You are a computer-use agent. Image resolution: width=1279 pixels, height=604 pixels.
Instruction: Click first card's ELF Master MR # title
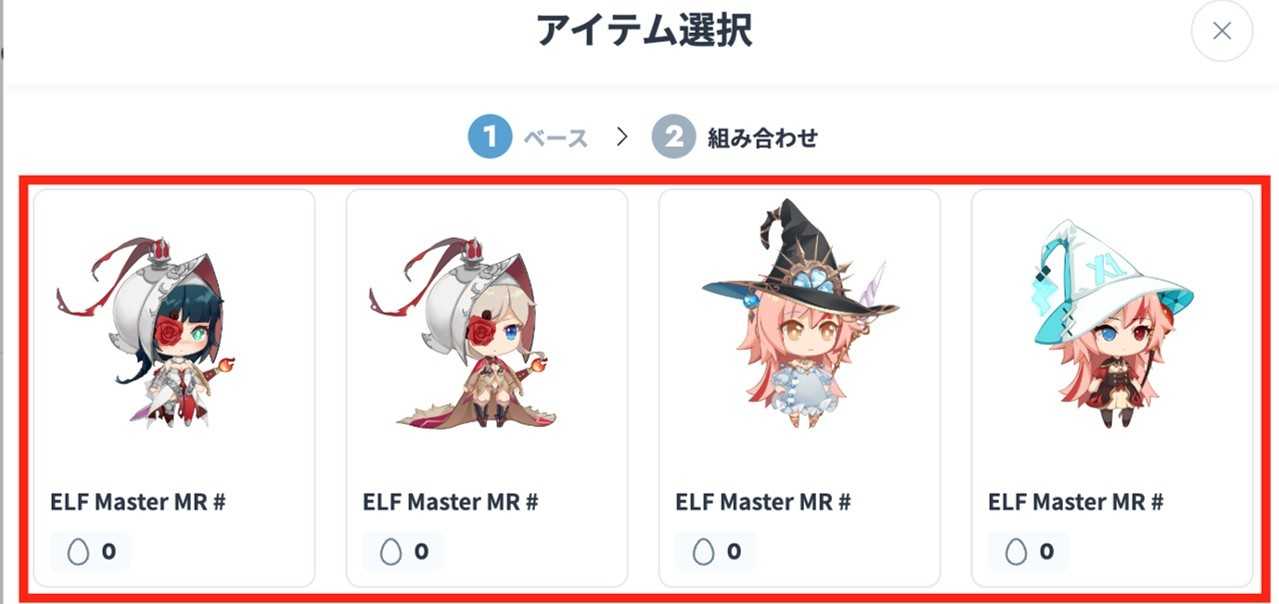tap(138, 502)
